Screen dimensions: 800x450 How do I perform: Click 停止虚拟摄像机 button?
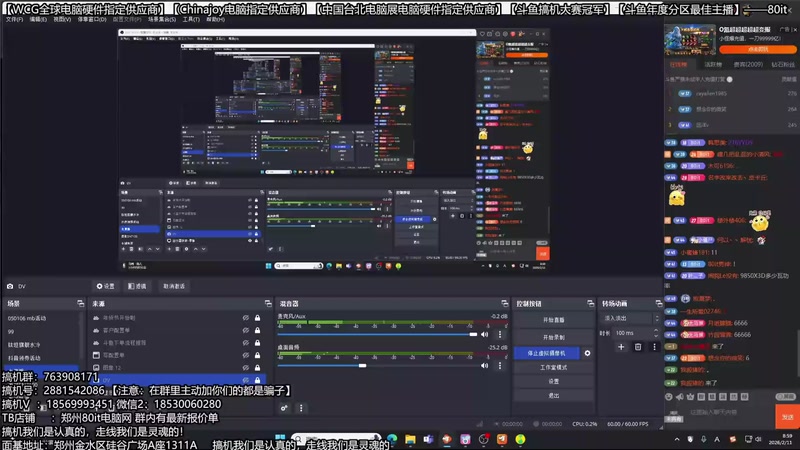coord(546,353)
